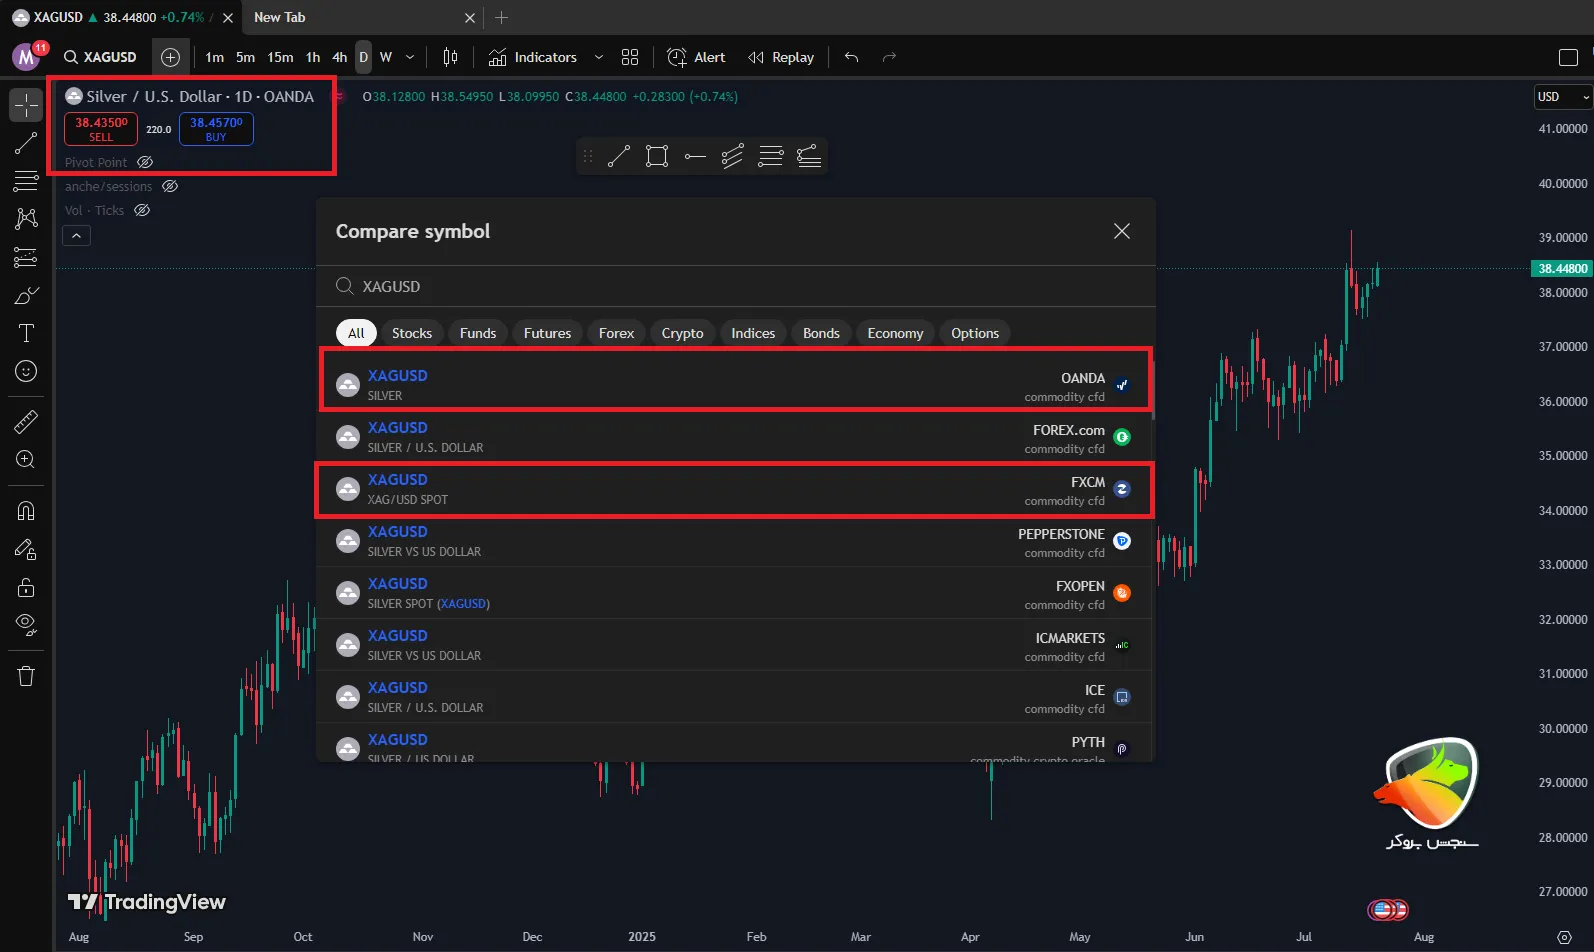Click the red SELL price button

click(101, 129)
